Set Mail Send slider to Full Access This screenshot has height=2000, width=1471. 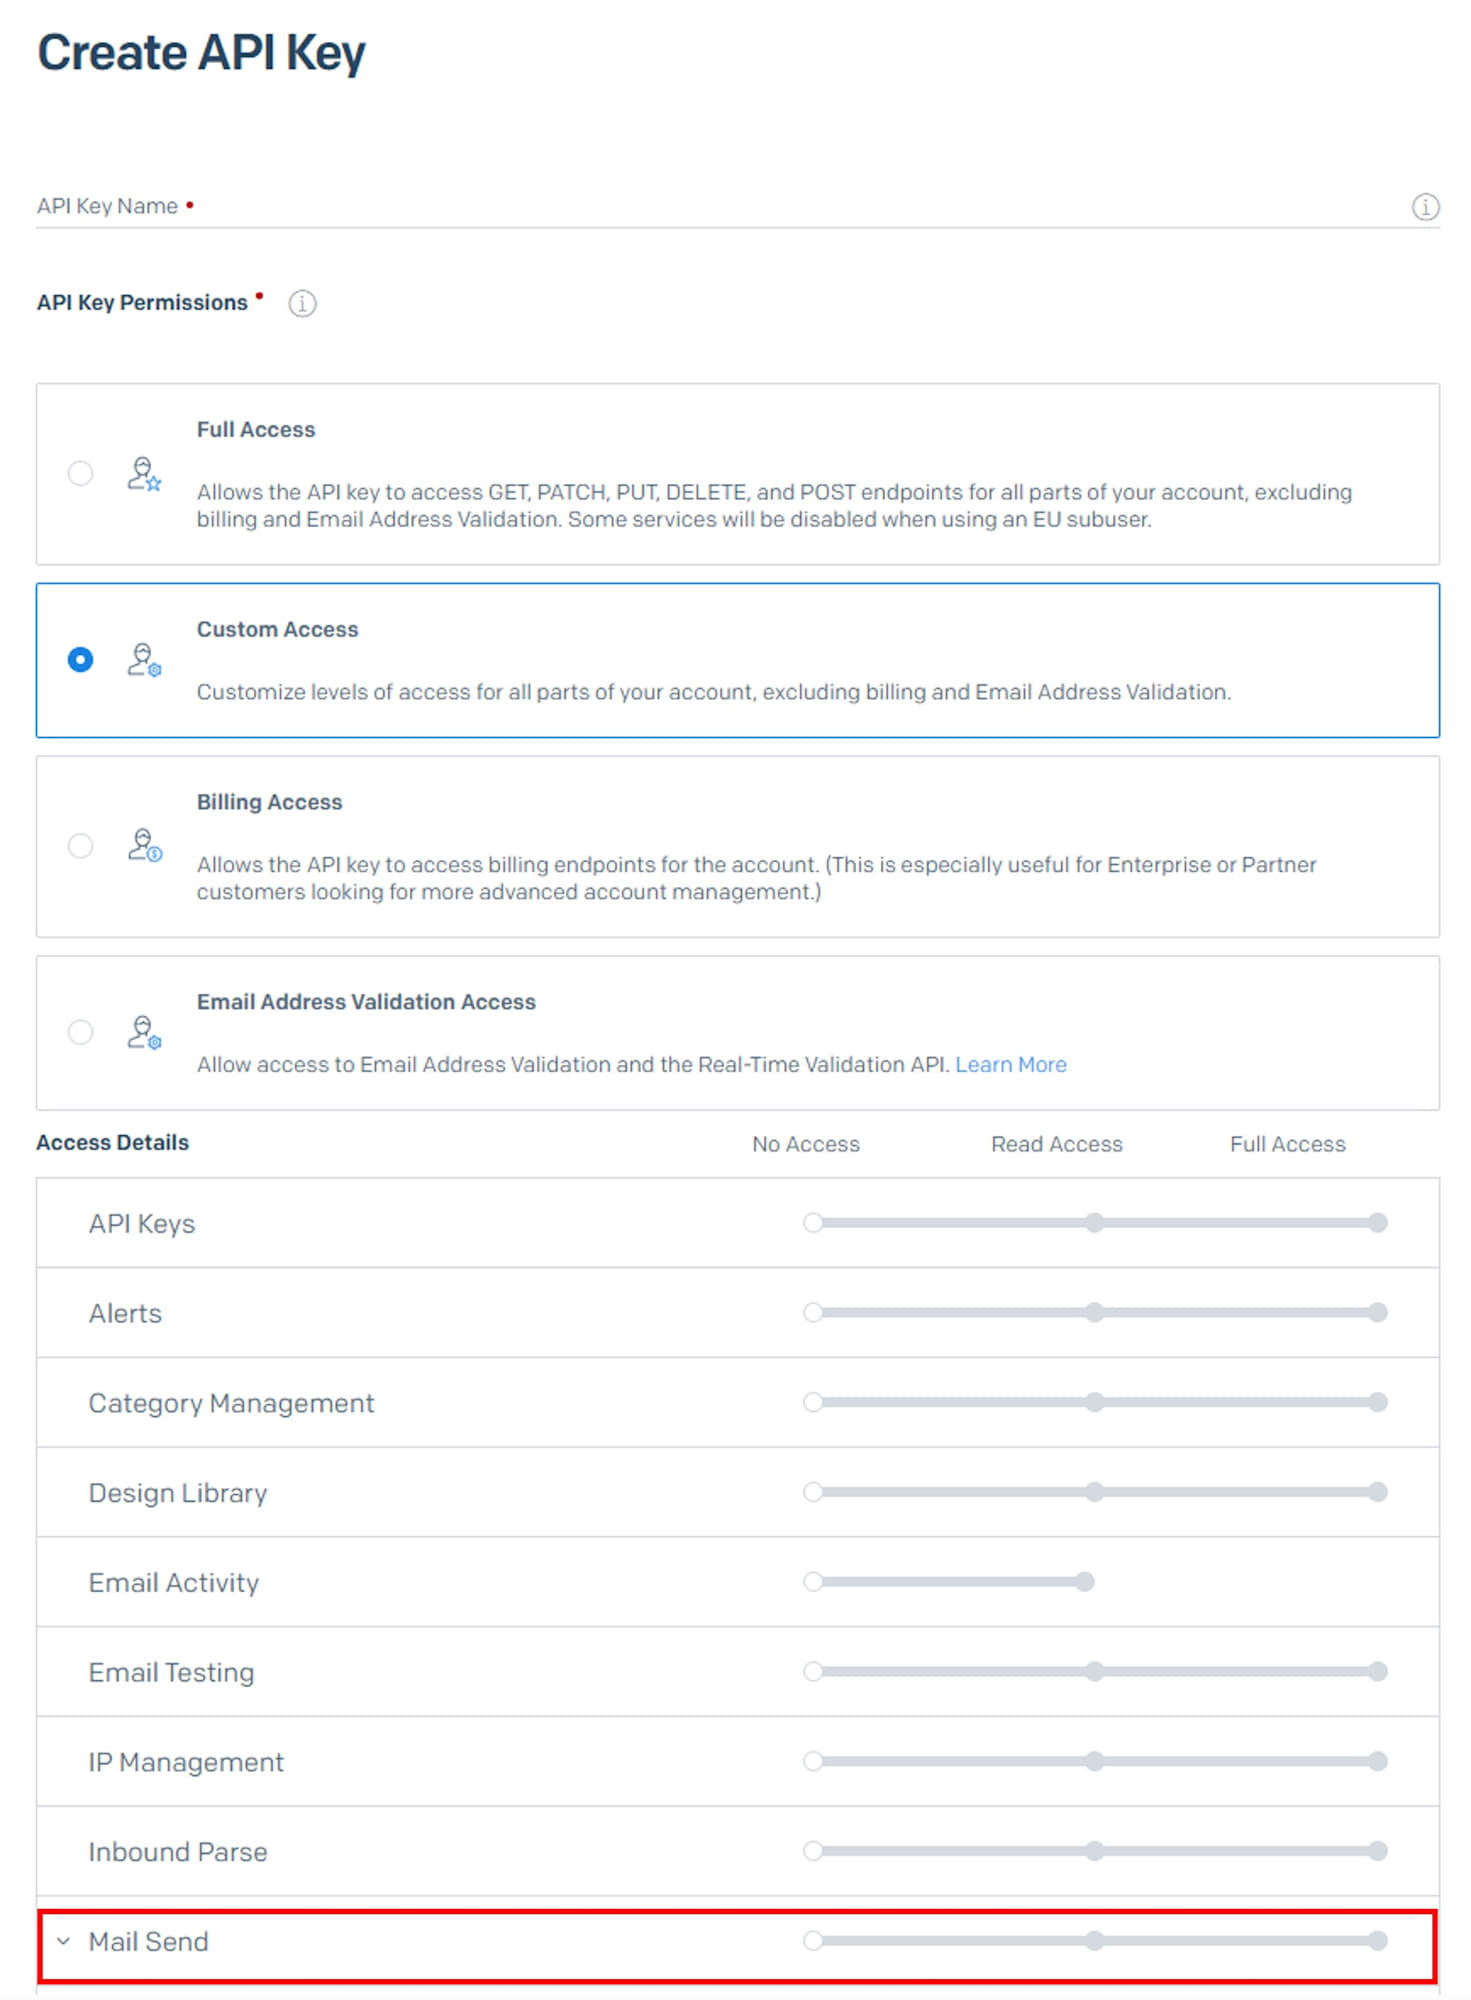tap(1377, 1941)
